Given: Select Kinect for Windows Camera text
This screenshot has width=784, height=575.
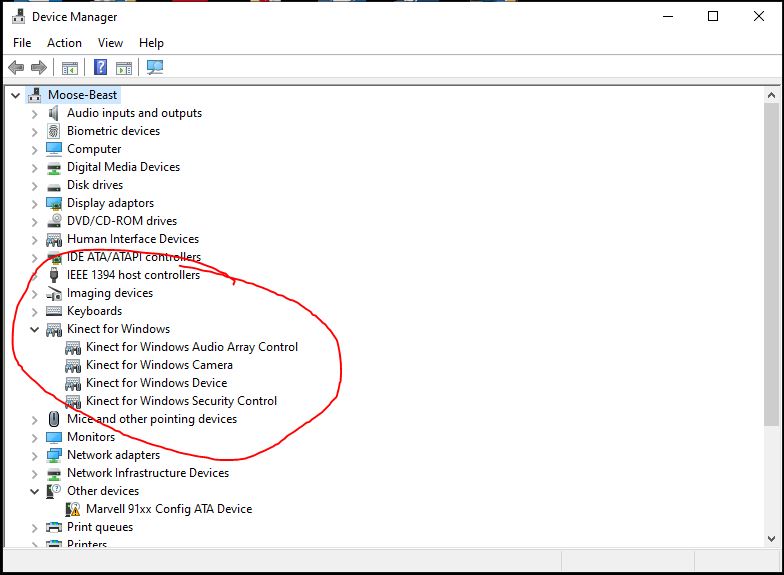Looking at the screenshot, I should [160, 365].
